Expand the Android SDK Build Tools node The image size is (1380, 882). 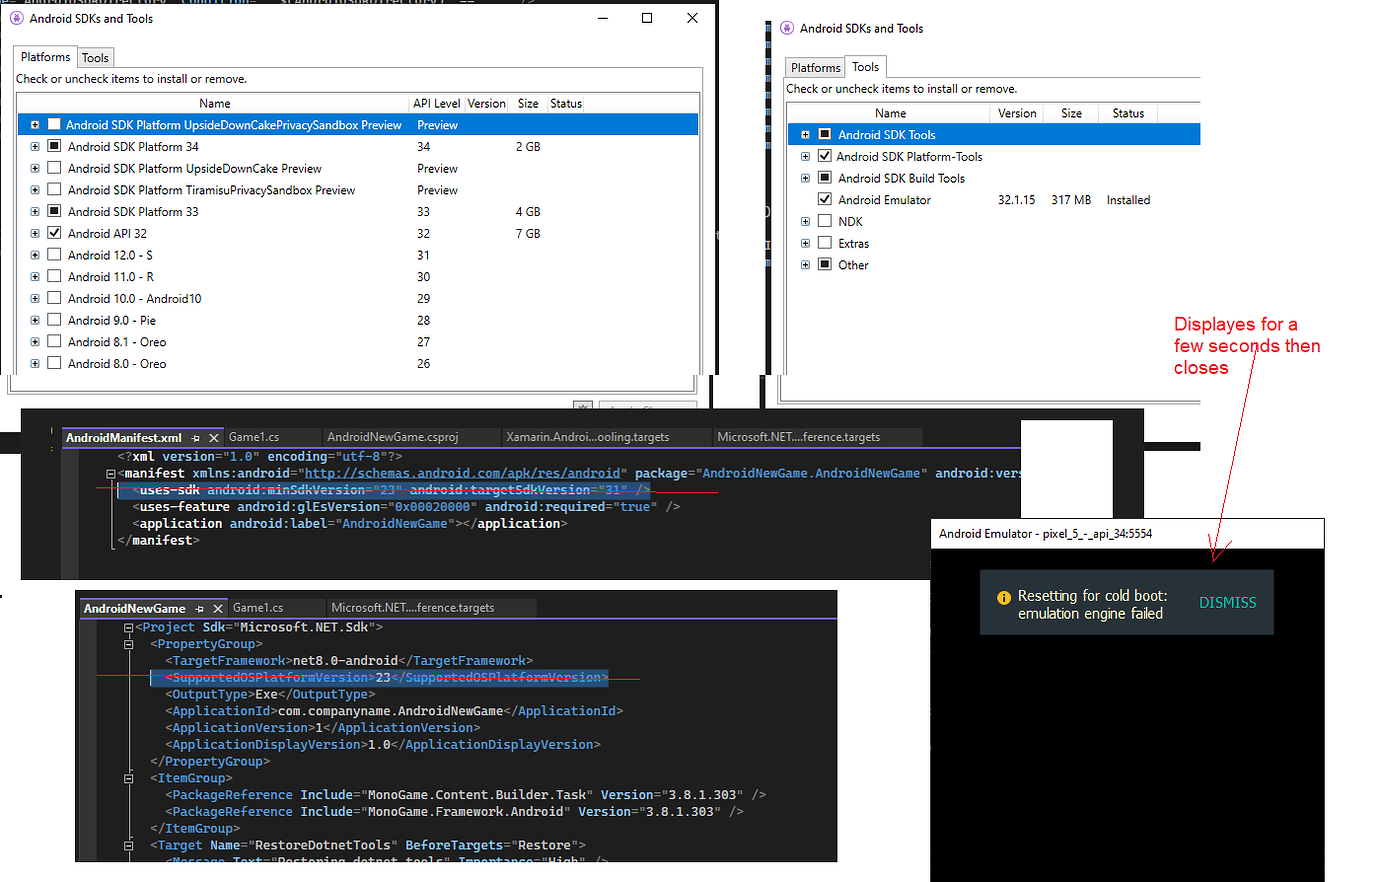tap(806, 178)
